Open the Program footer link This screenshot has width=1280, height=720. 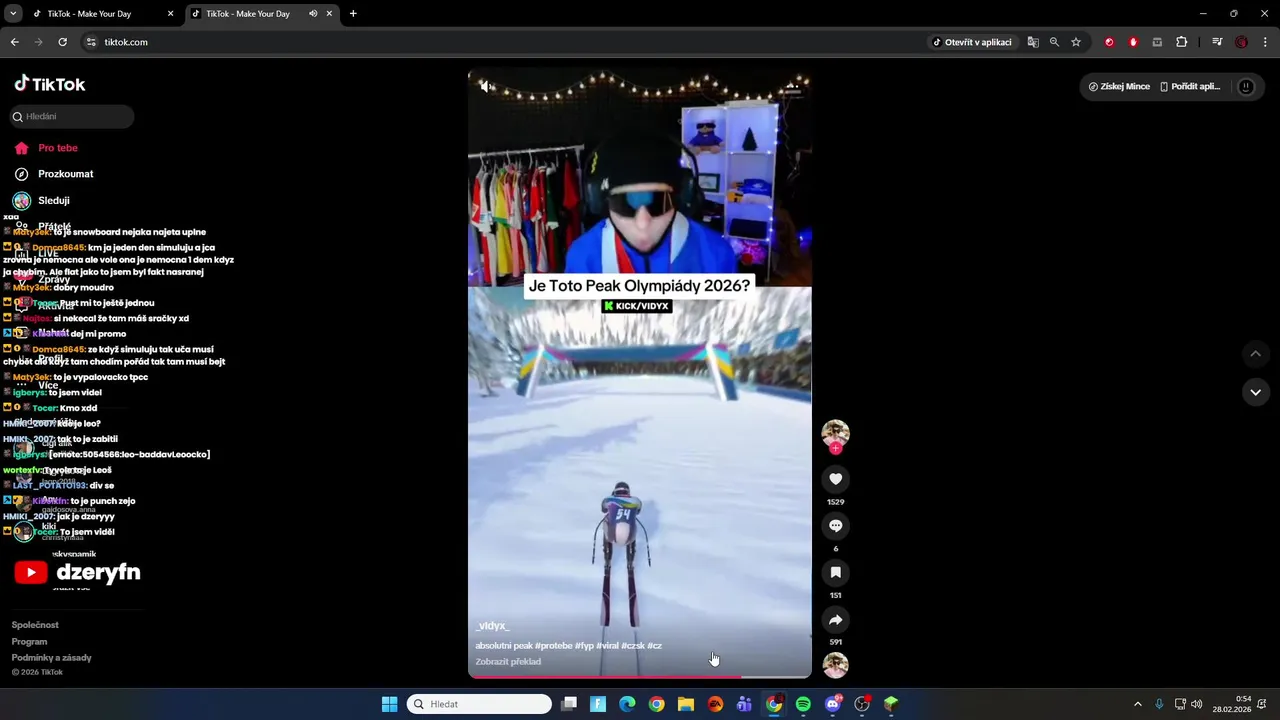29,642
